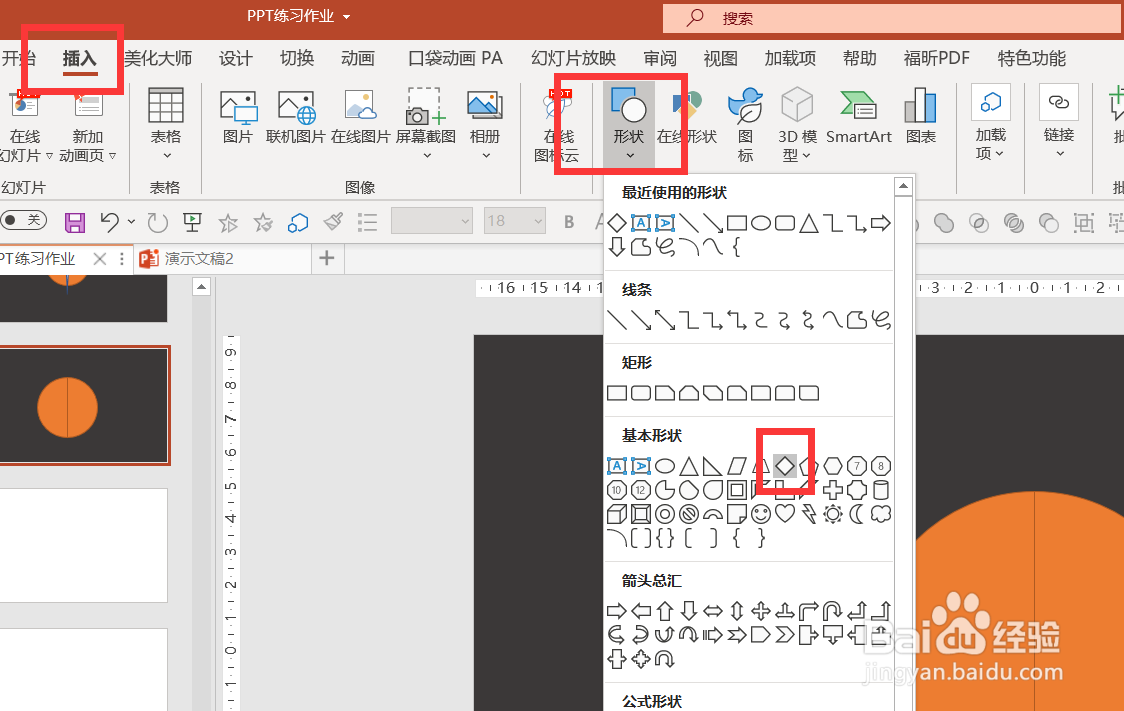Open the 动画 animations tab
The image size is (1124, 711).
[x=358, y=58]
